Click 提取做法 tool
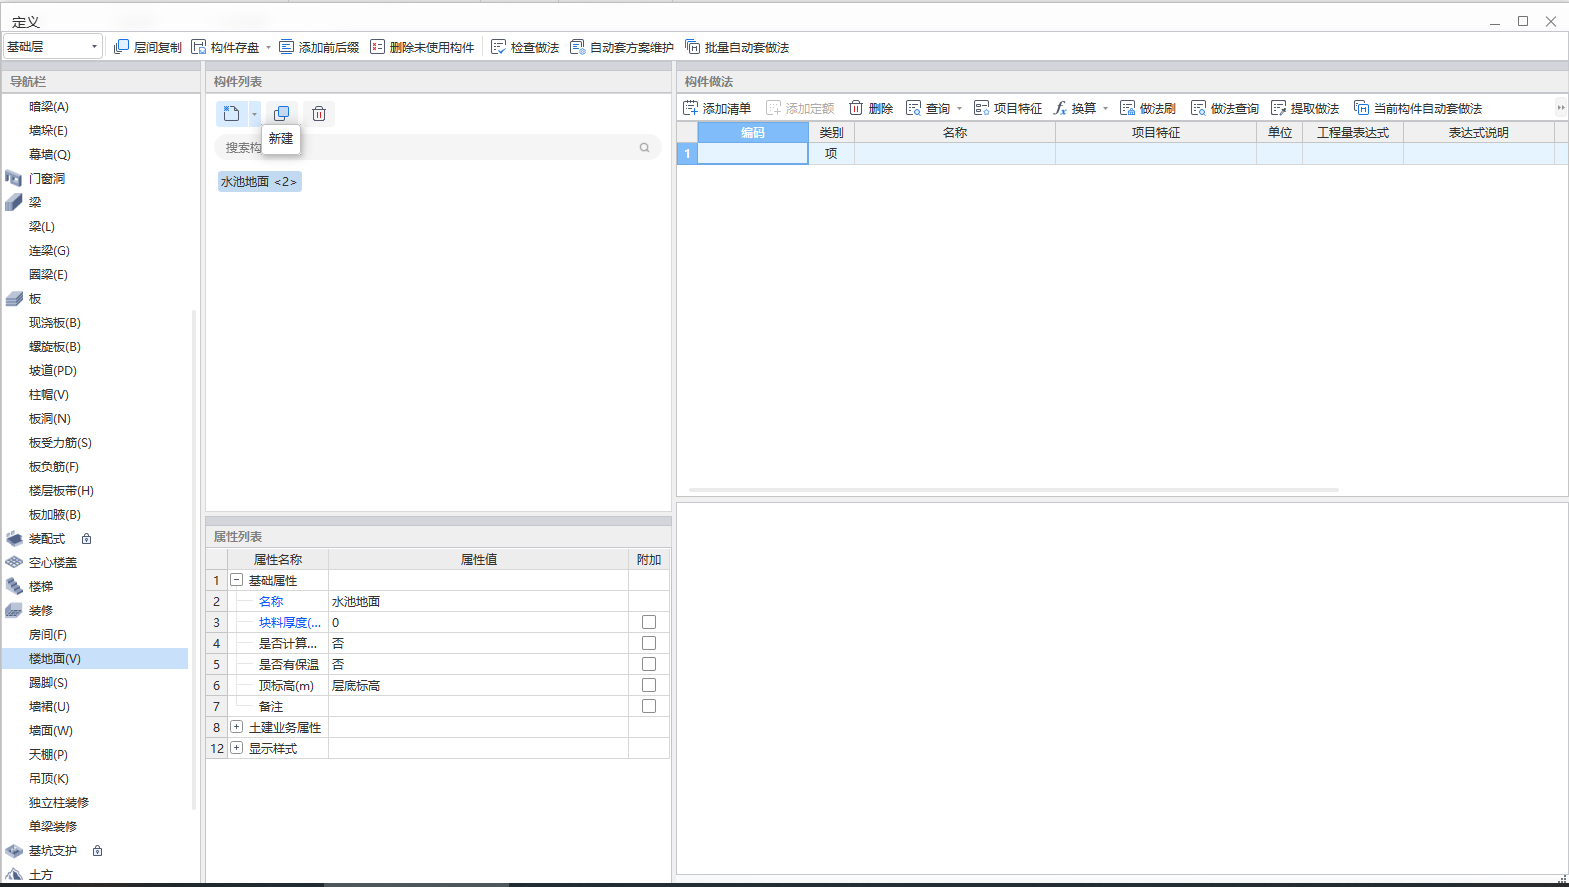Screen dimensions: 1569x887 (x=1305, y=108)
